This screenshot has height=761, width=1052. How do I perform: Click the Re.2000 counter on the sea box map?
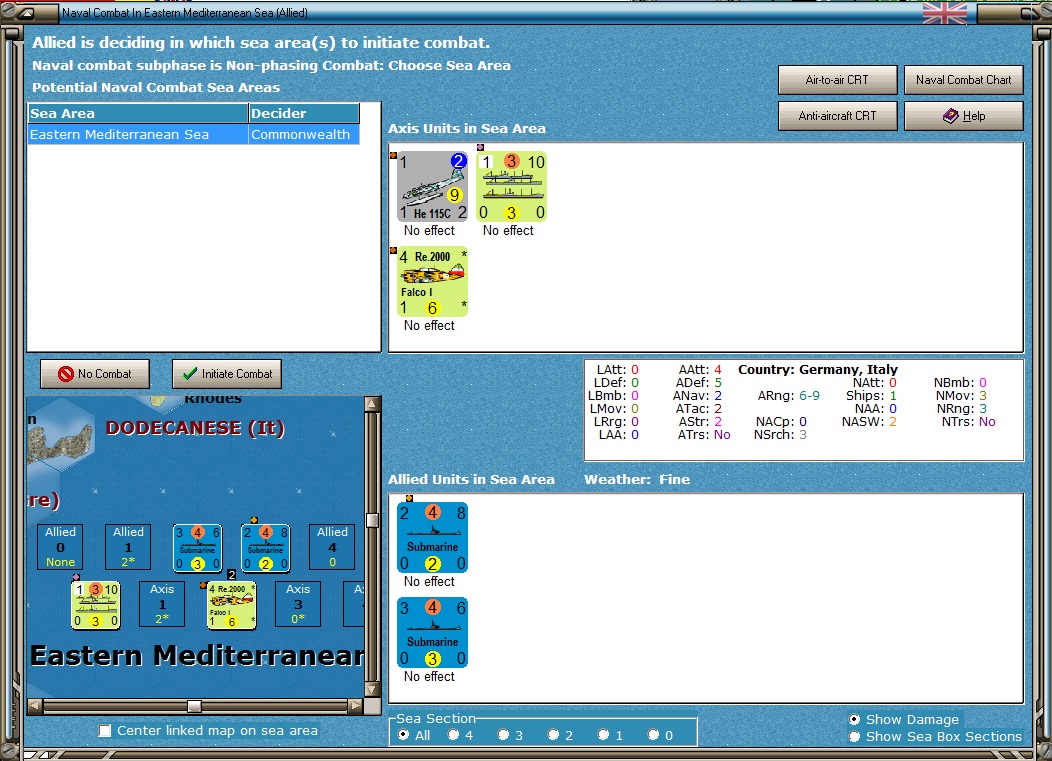pos(231,605)
